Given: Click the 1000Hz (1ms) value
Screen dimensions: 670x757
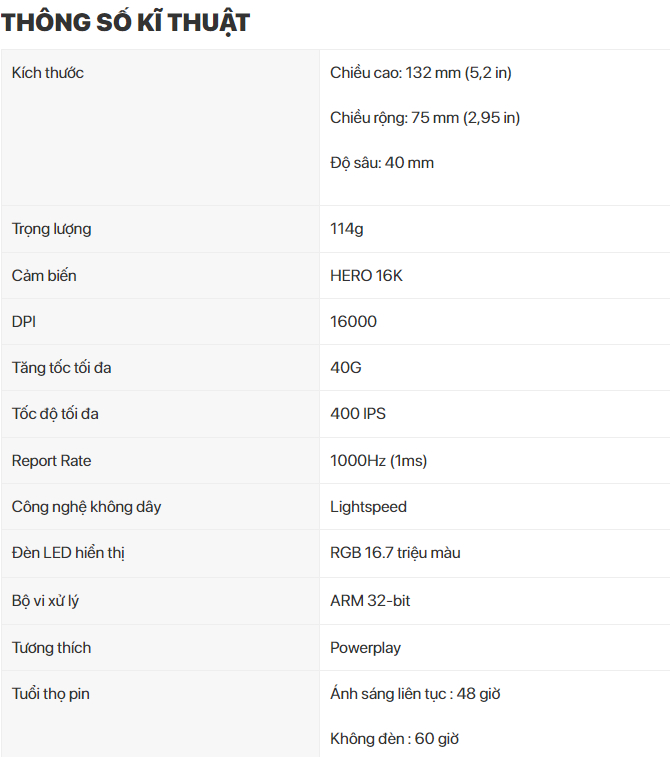Looking at the screenshot, I should click(x=378, y=461).
